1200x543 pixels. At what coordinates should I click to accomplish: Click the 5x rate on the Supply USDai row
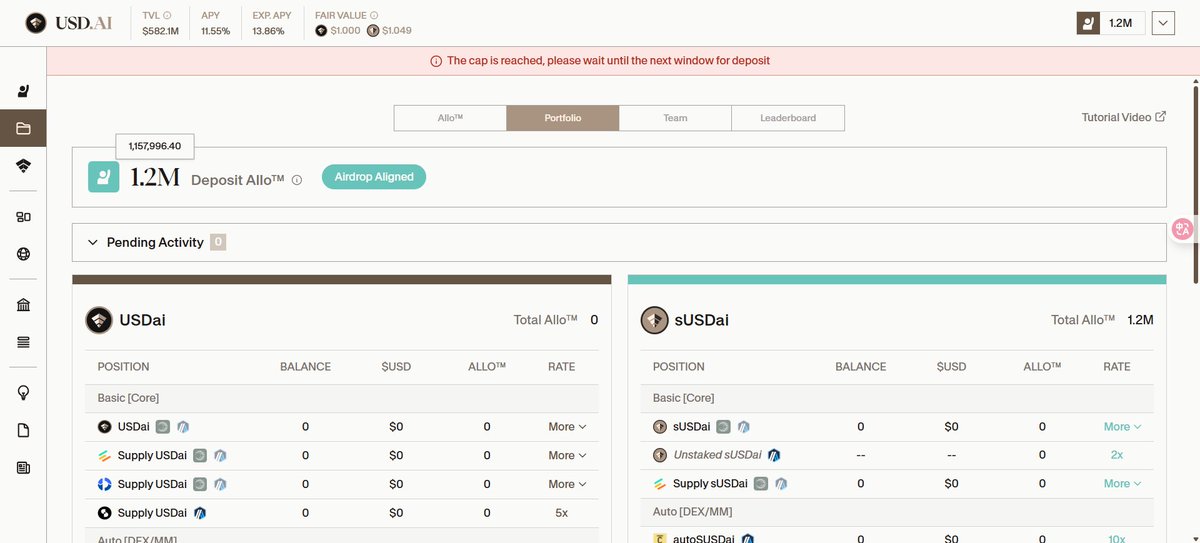(x=561, y=514)
